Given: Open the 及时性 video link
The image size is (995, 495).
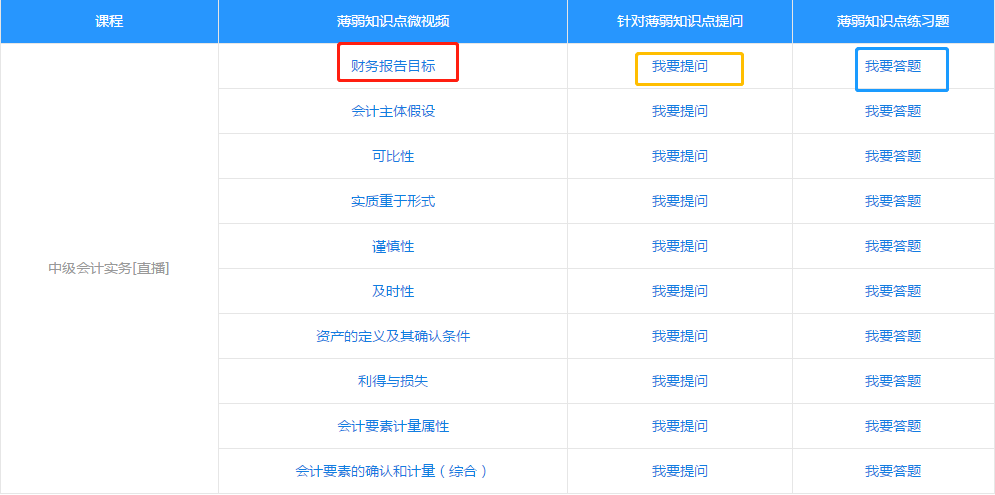Looking at the screenshot, I should (x=393, y=291).
